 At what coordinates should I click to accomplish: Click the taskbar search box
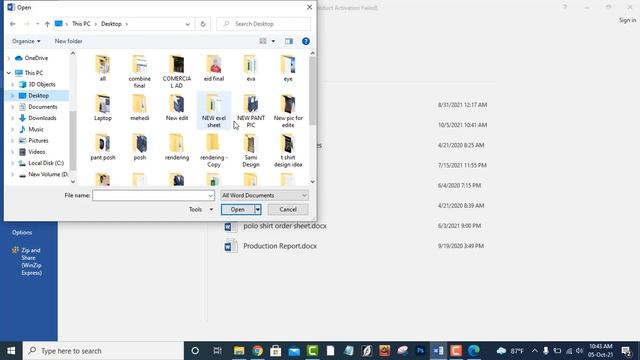click(x=103, y=351)
